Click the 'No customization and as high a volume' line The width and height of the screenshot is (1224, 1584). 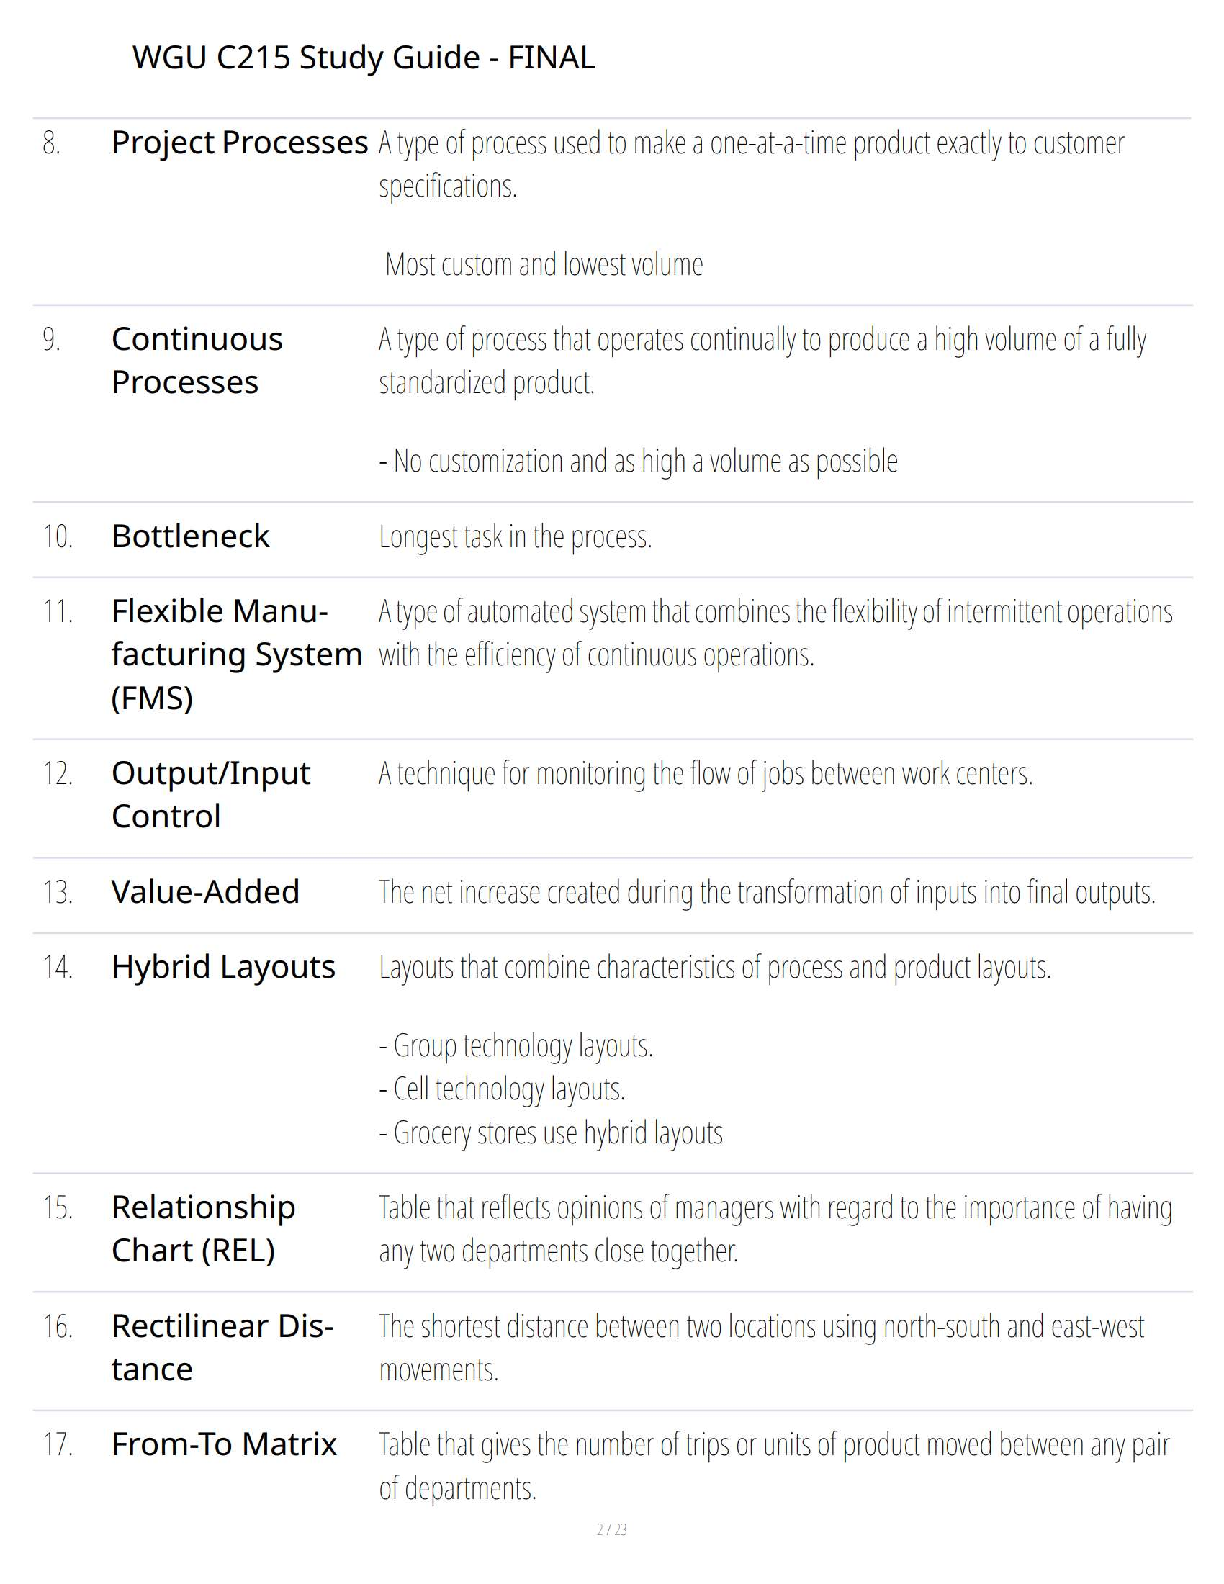coord(638,461)
